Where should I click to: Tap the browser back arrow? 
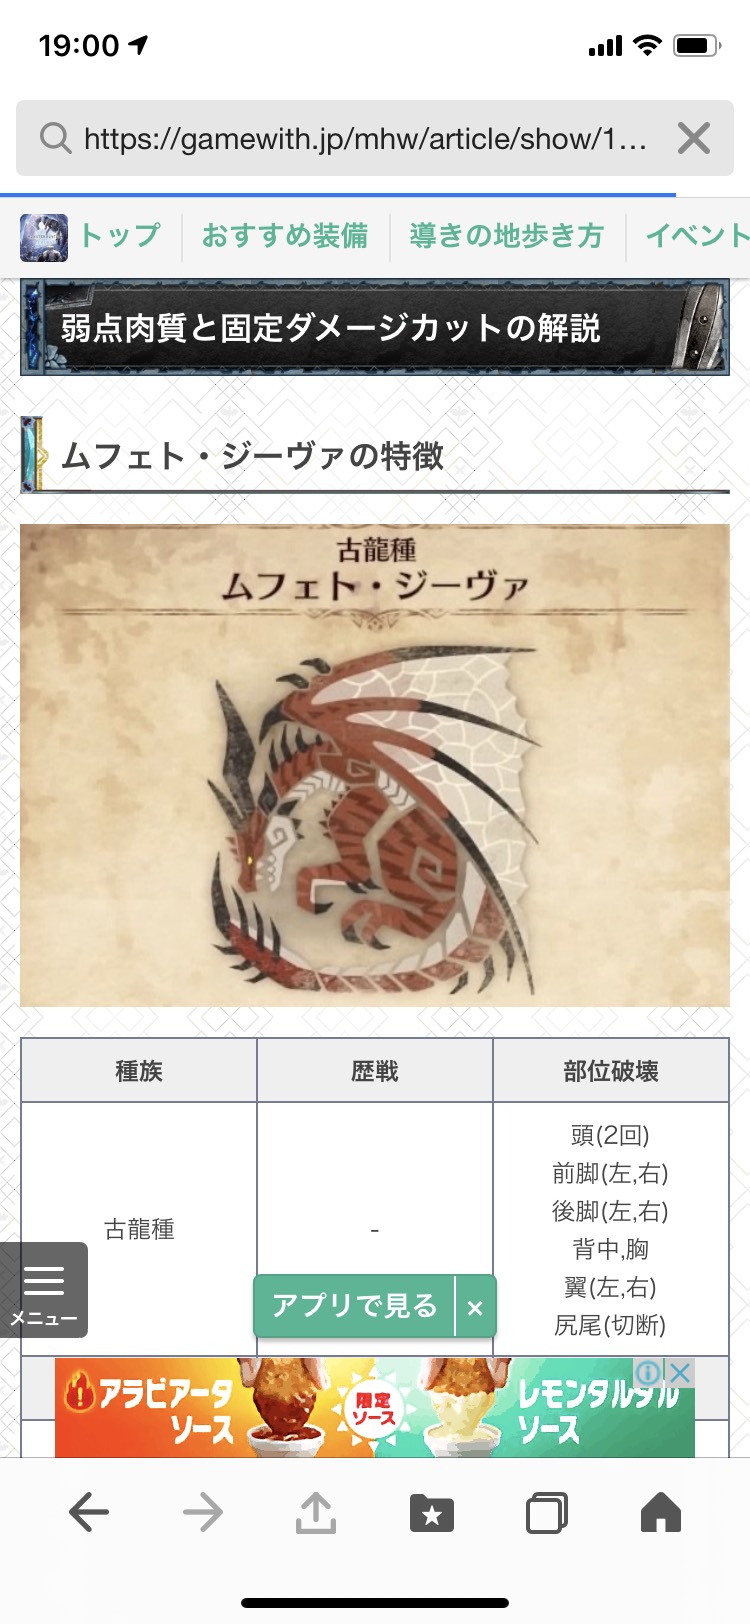[x=89, y=1512]
